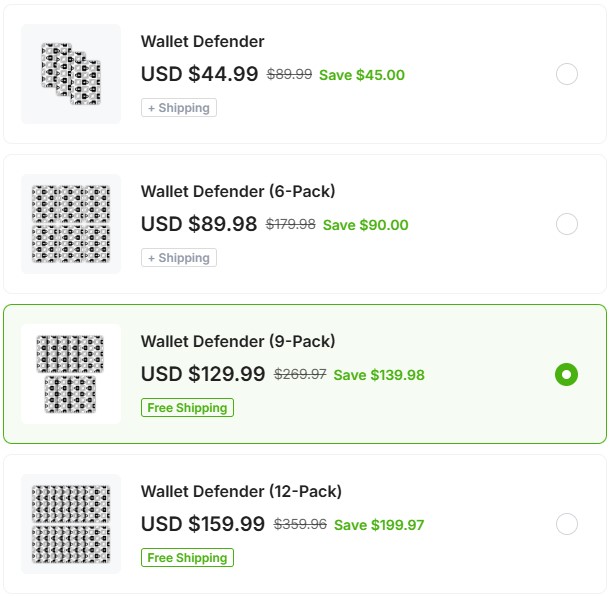Open the 6-Pack product thumbnail image
Screen dimensions: 612x597
[71, 224]
